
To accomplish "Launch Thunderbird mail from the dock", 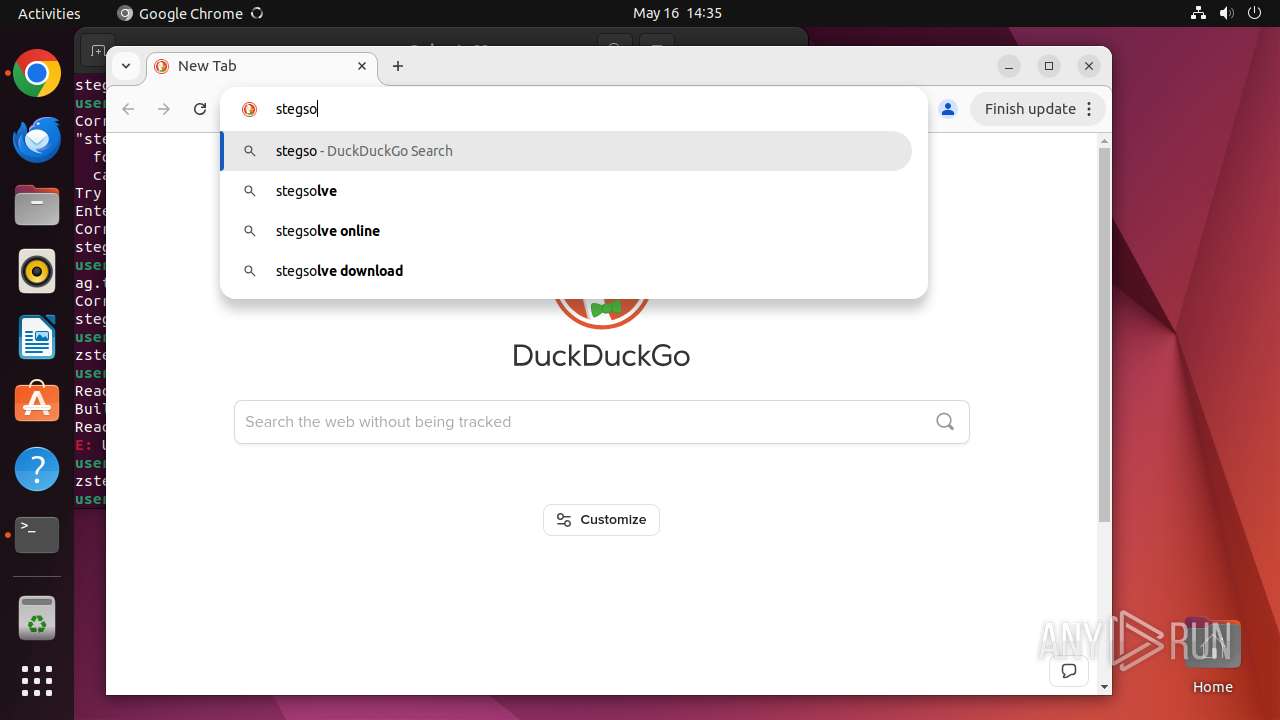I will tap(37, 140).
